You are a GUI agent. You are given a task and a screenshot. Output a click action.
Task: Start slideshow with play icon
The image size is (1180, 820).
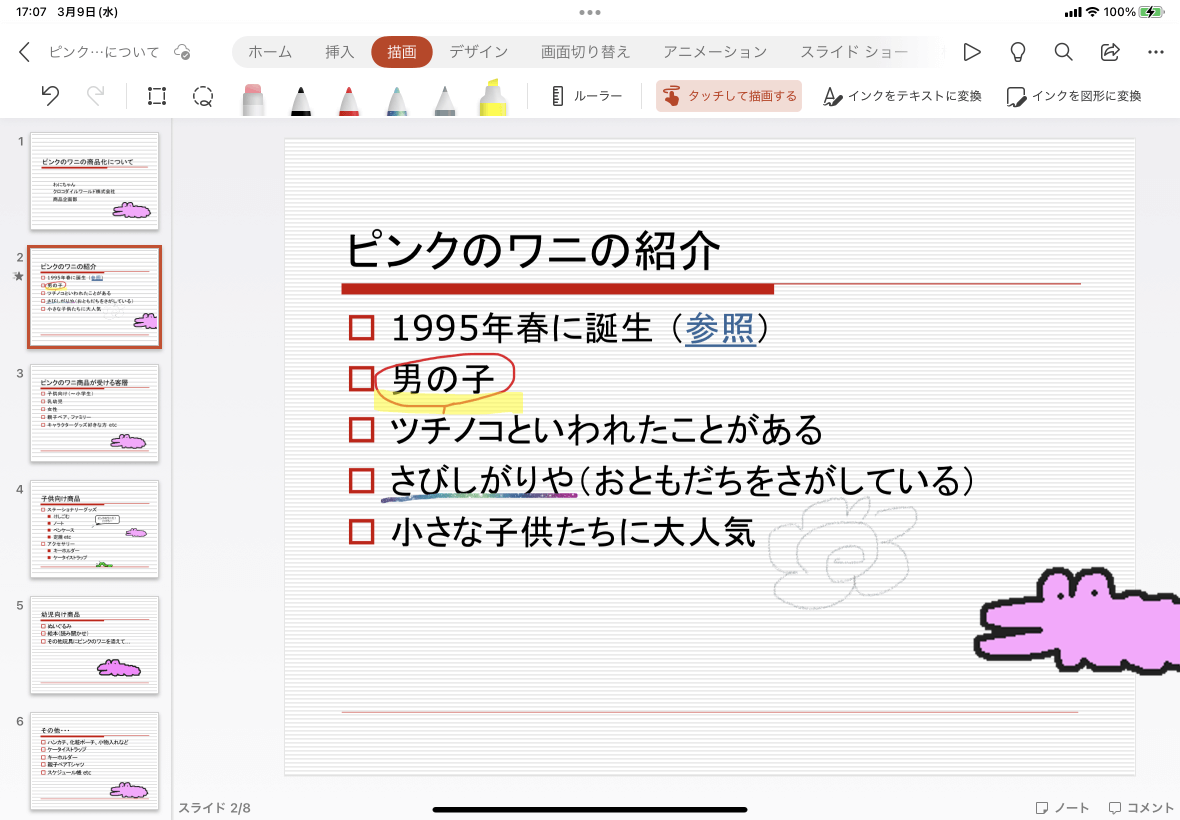coord(972,52)
